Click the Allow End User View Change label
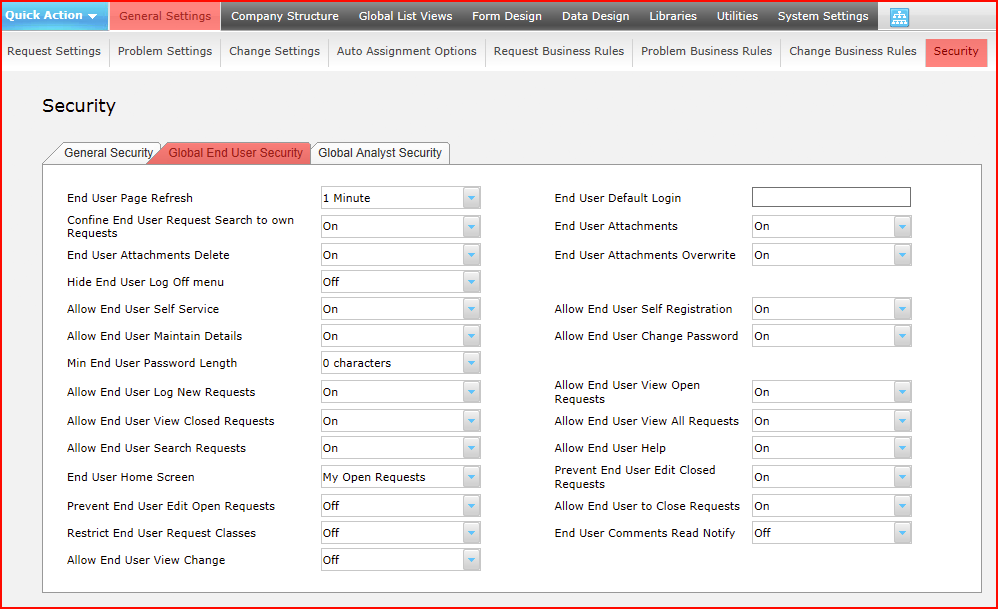This screenshot has height=609, width=998. click(x=146, y=560)
